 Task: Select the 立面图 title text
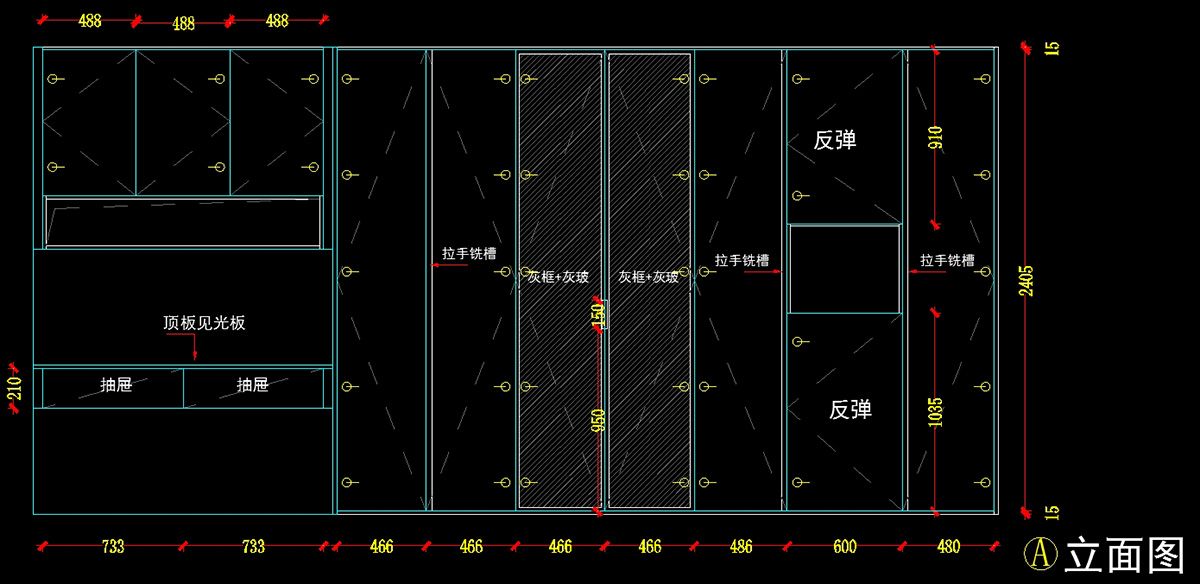point(1125,554)
